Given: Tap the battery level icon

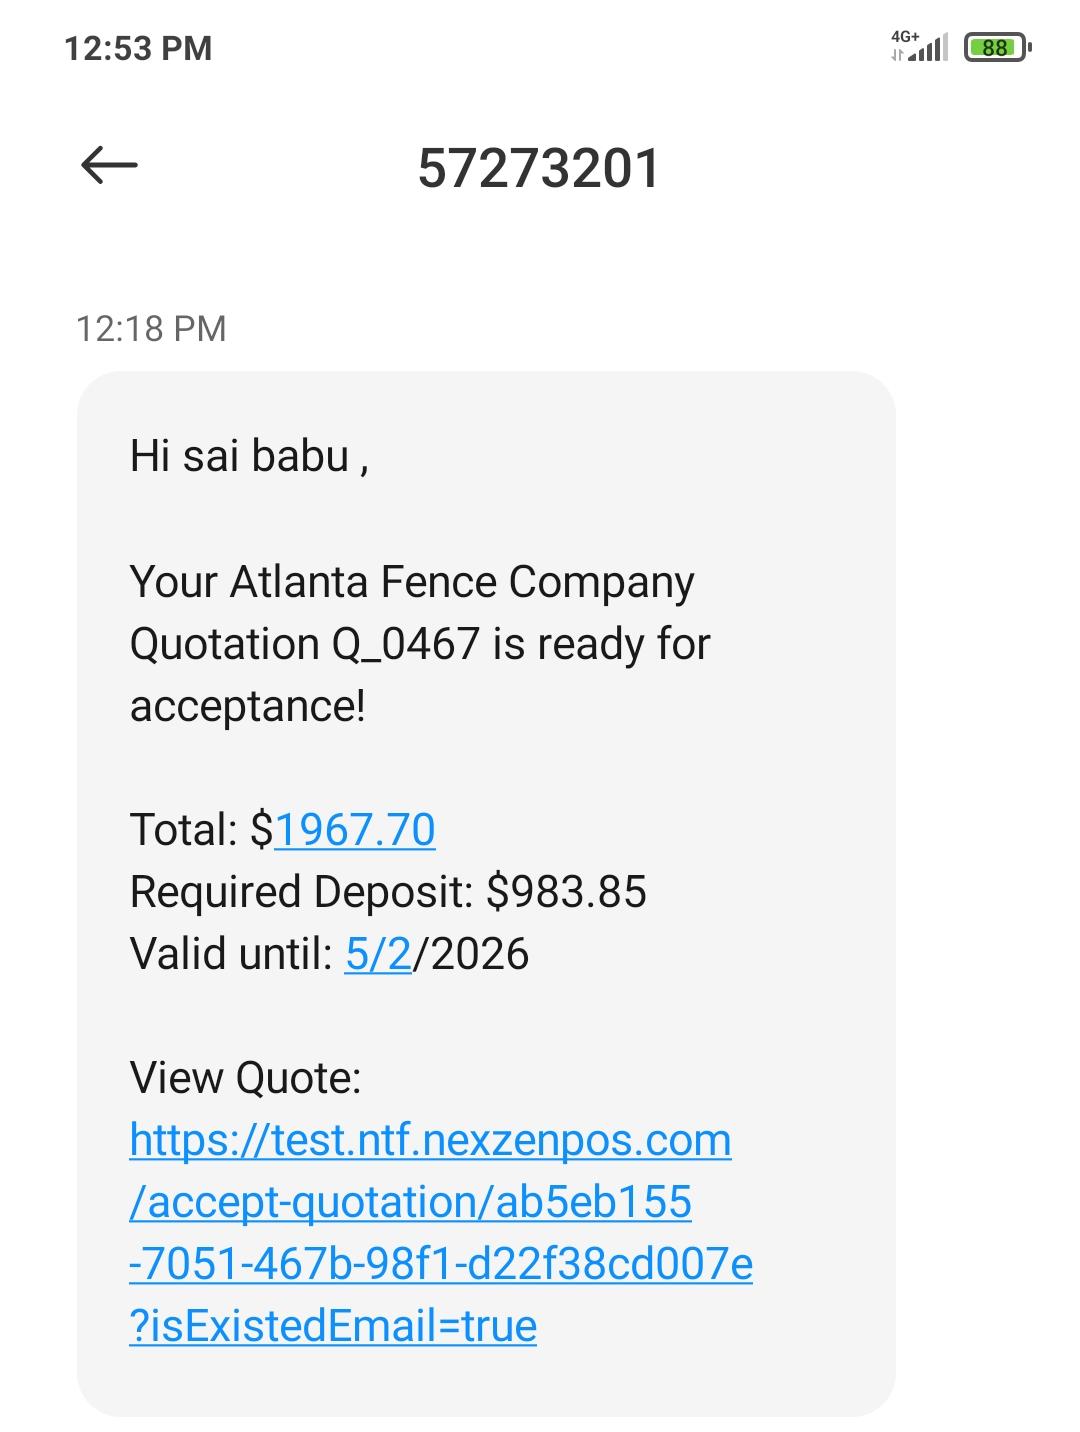Looking at the screenshot, I should (997, 47).
